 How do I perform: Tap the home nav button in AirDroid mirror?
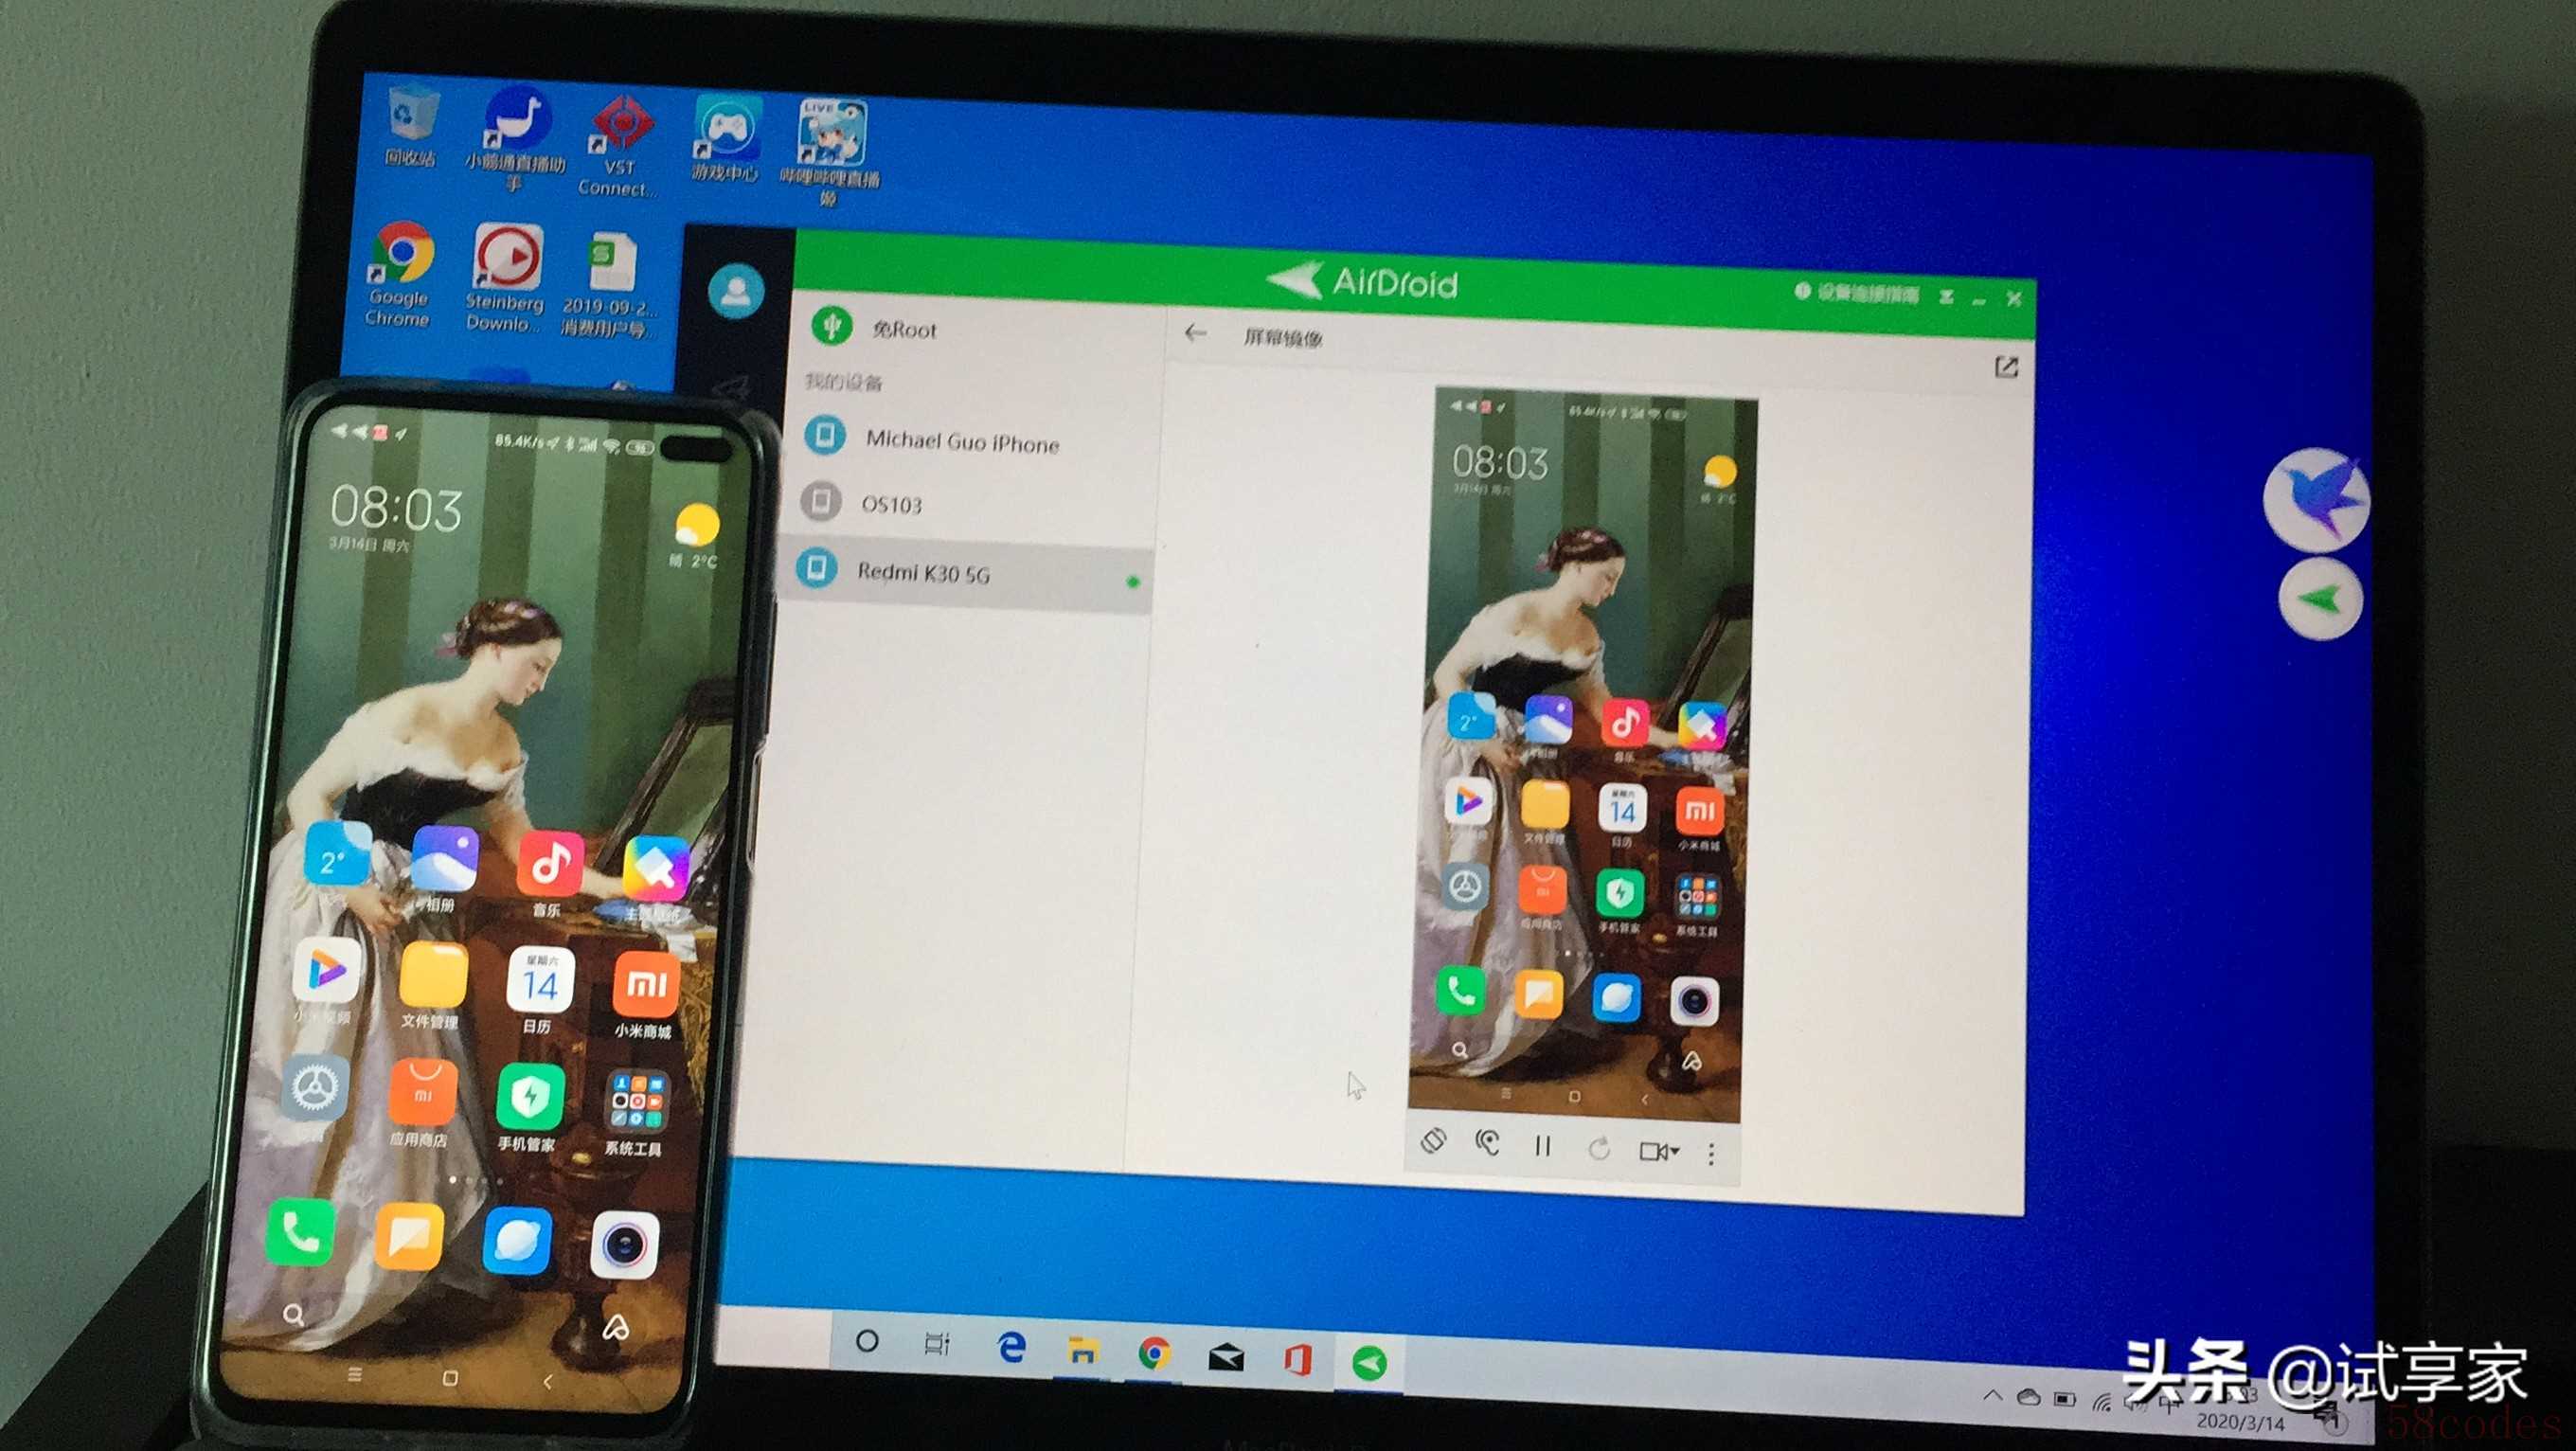pos(1574,1097)
